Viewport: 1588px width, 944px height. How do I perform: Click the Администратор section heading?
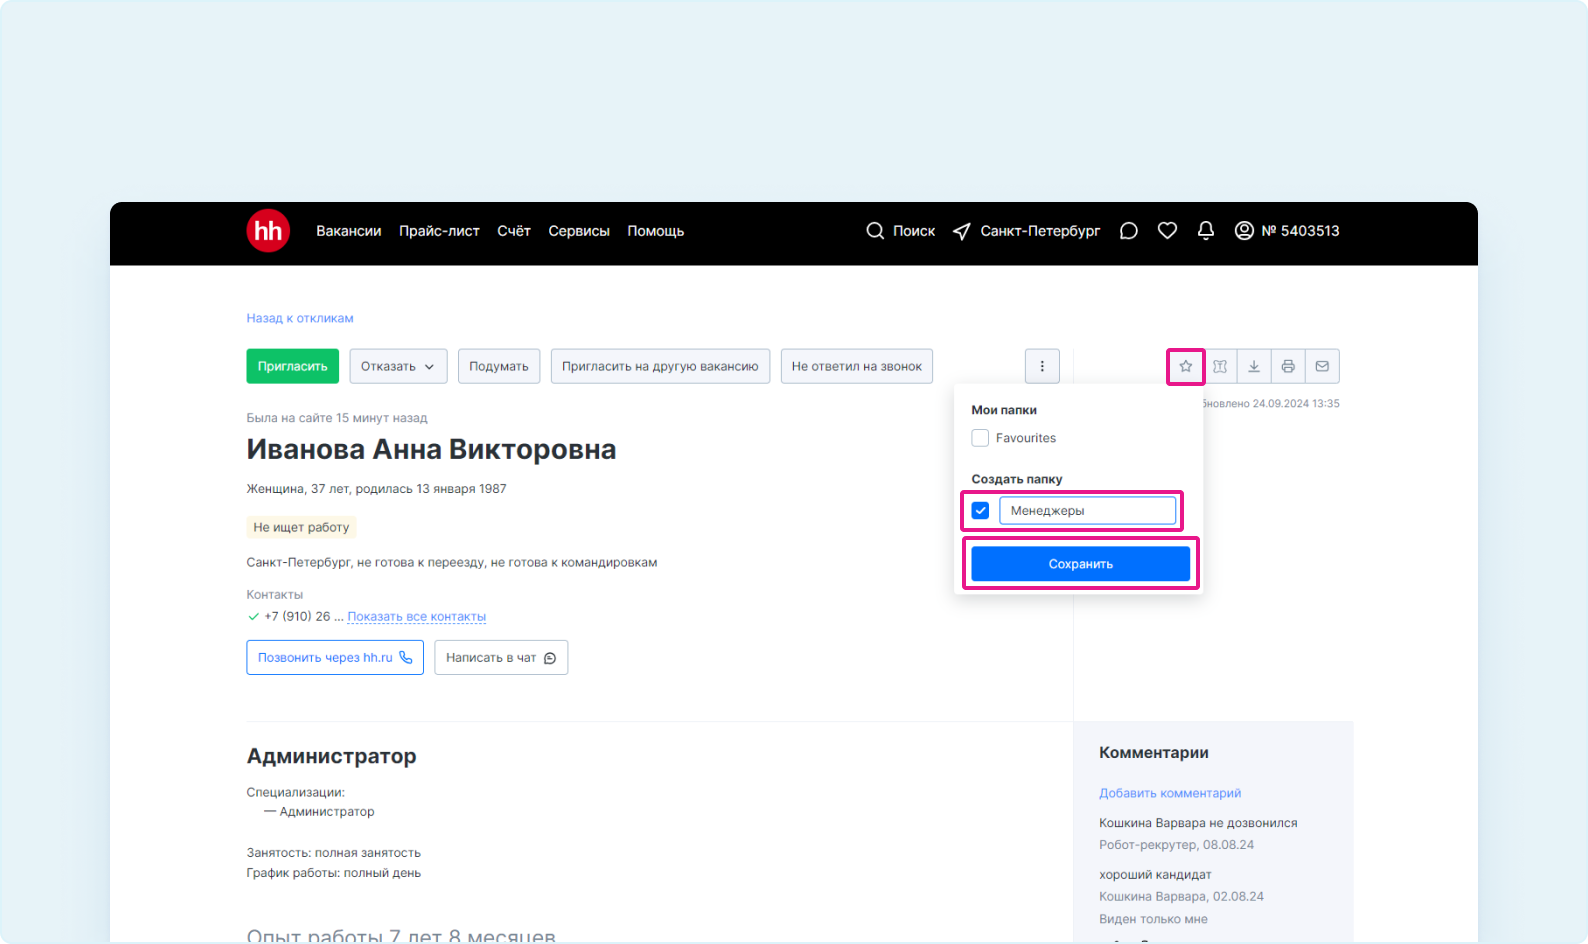(x=332, y=756)
